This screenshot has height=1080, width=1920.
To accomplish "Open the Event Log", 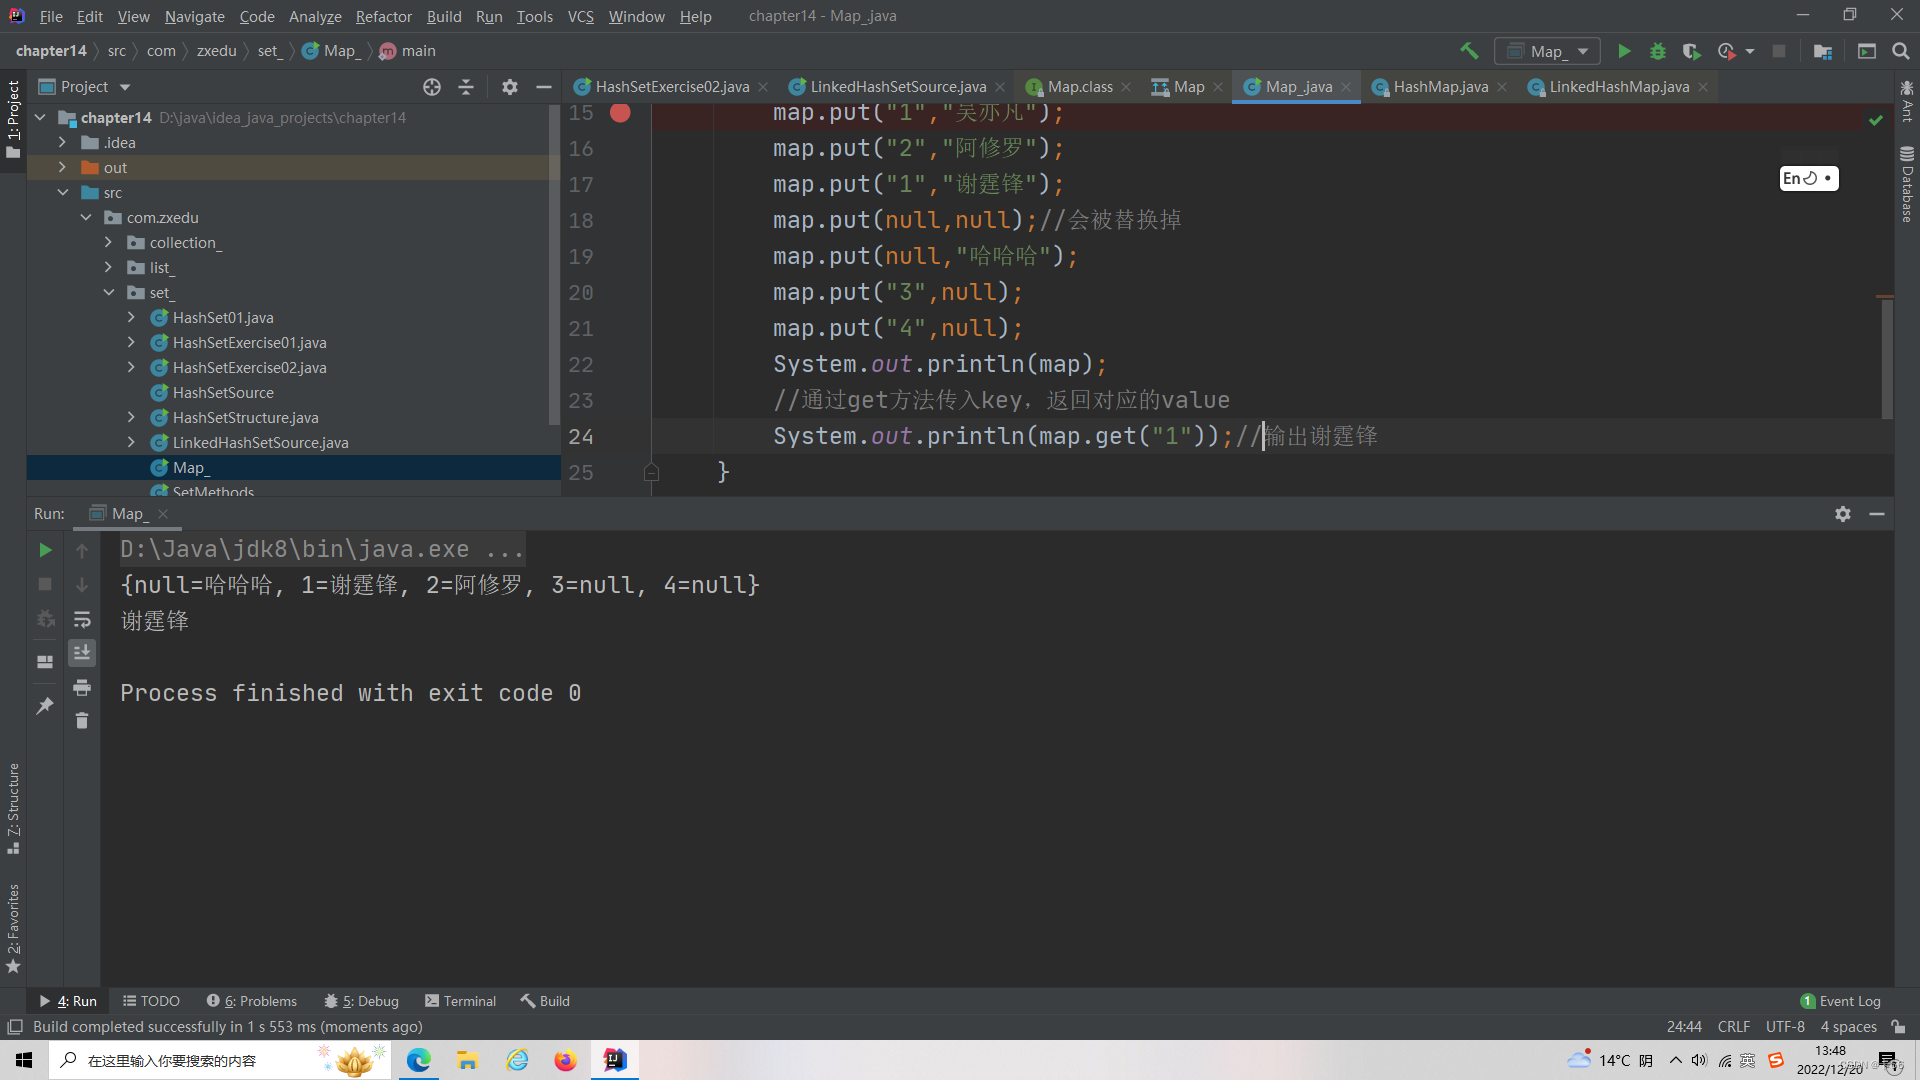I will [1840, 1001].
